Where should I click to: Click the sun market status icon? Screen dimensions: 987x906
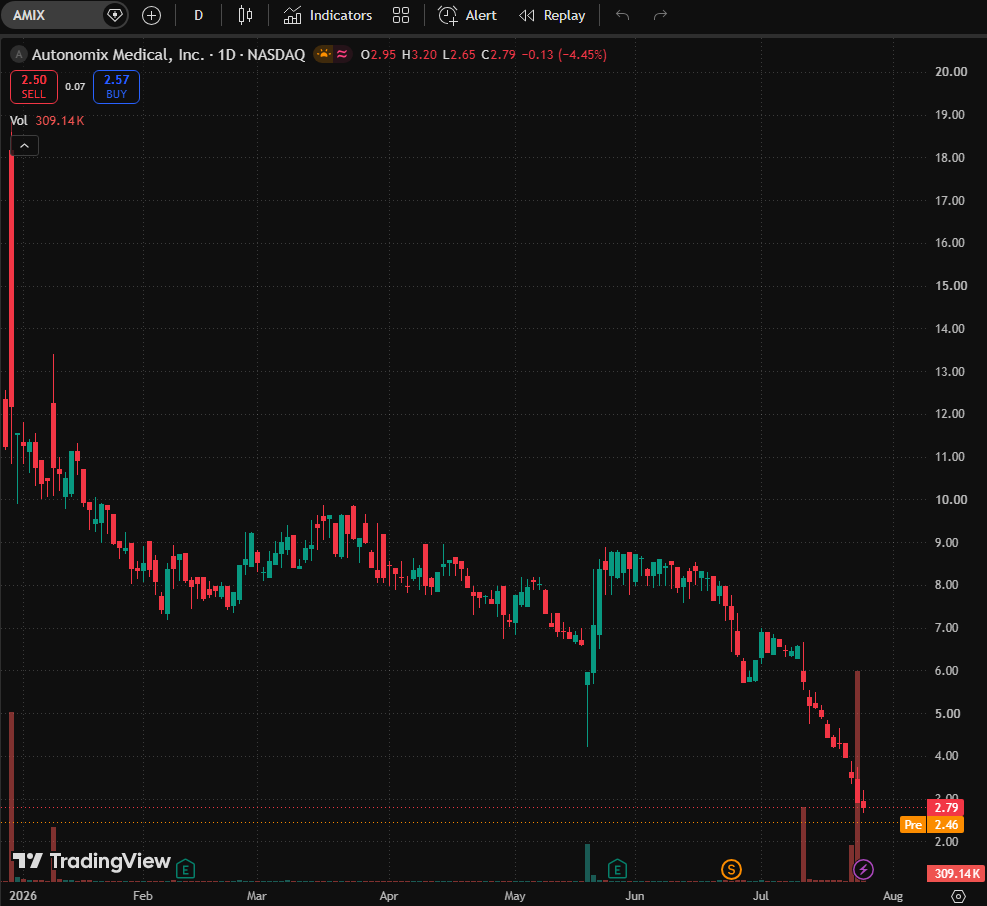click(x=324, y=55)
